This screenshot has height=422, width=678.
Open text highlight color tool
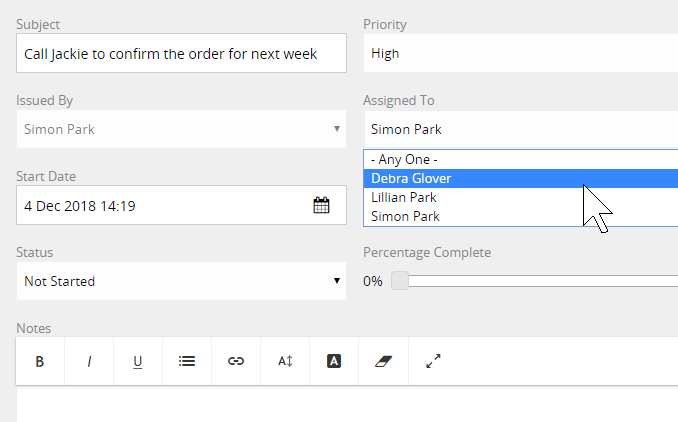click(x=334, y=361)
